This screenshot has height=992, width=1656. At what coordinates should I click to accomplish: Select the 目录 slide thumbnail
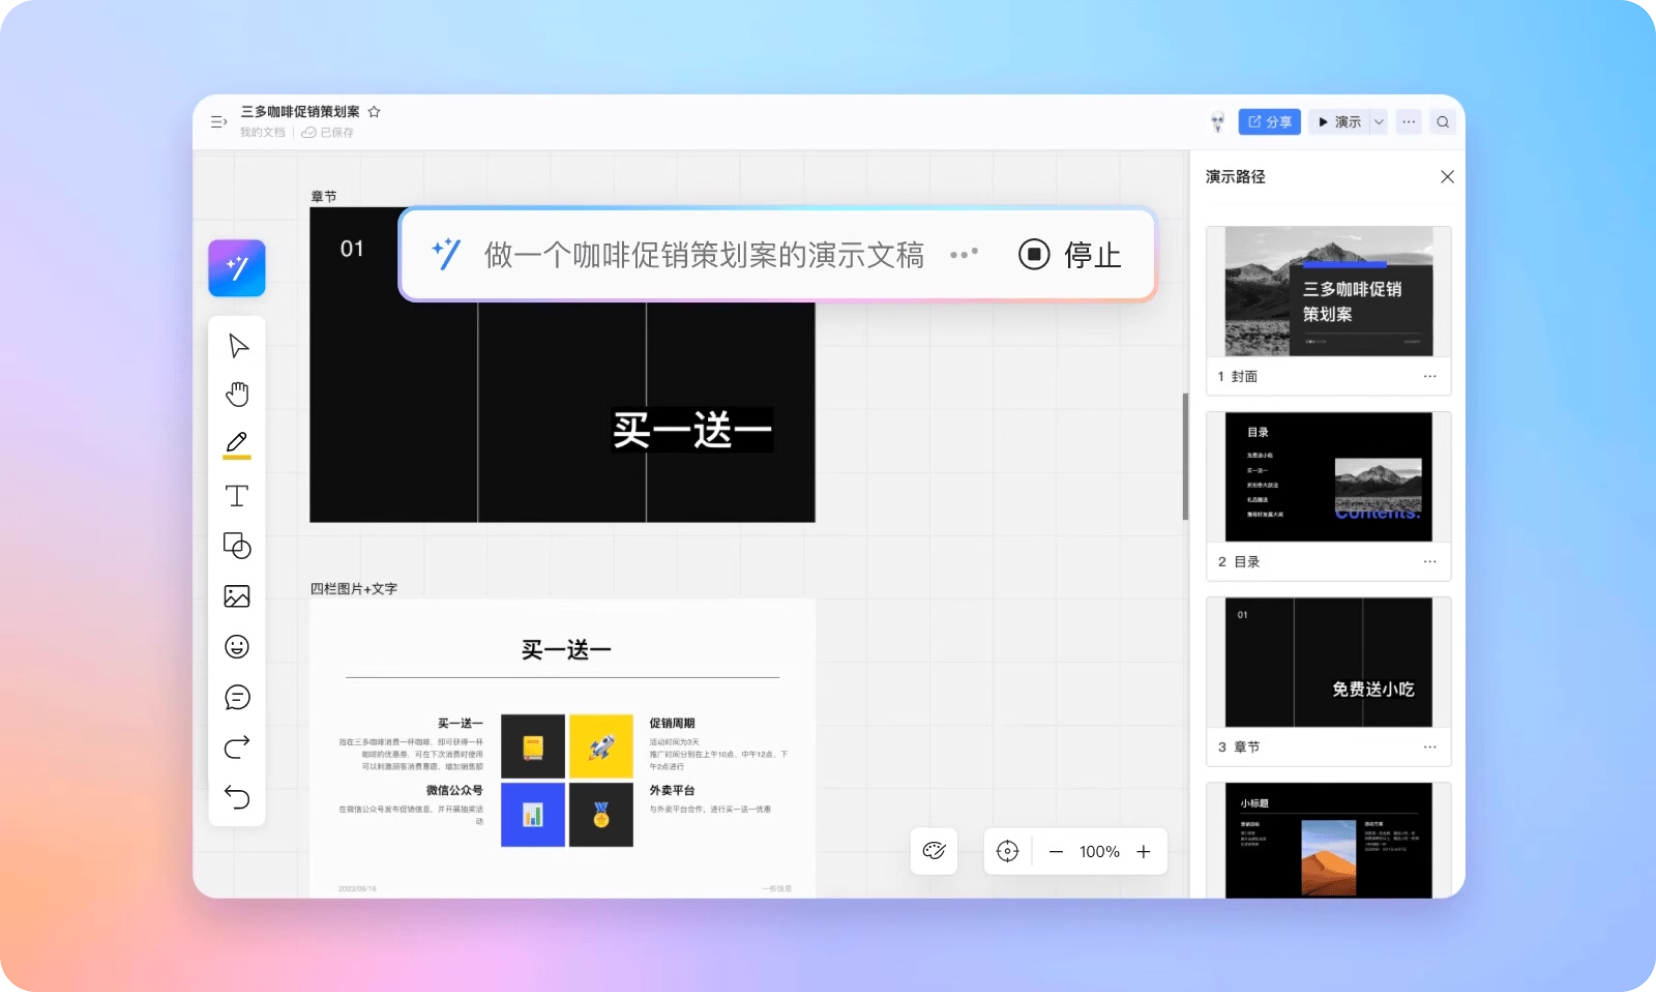pyautogui.click(x=1329, y=477)
